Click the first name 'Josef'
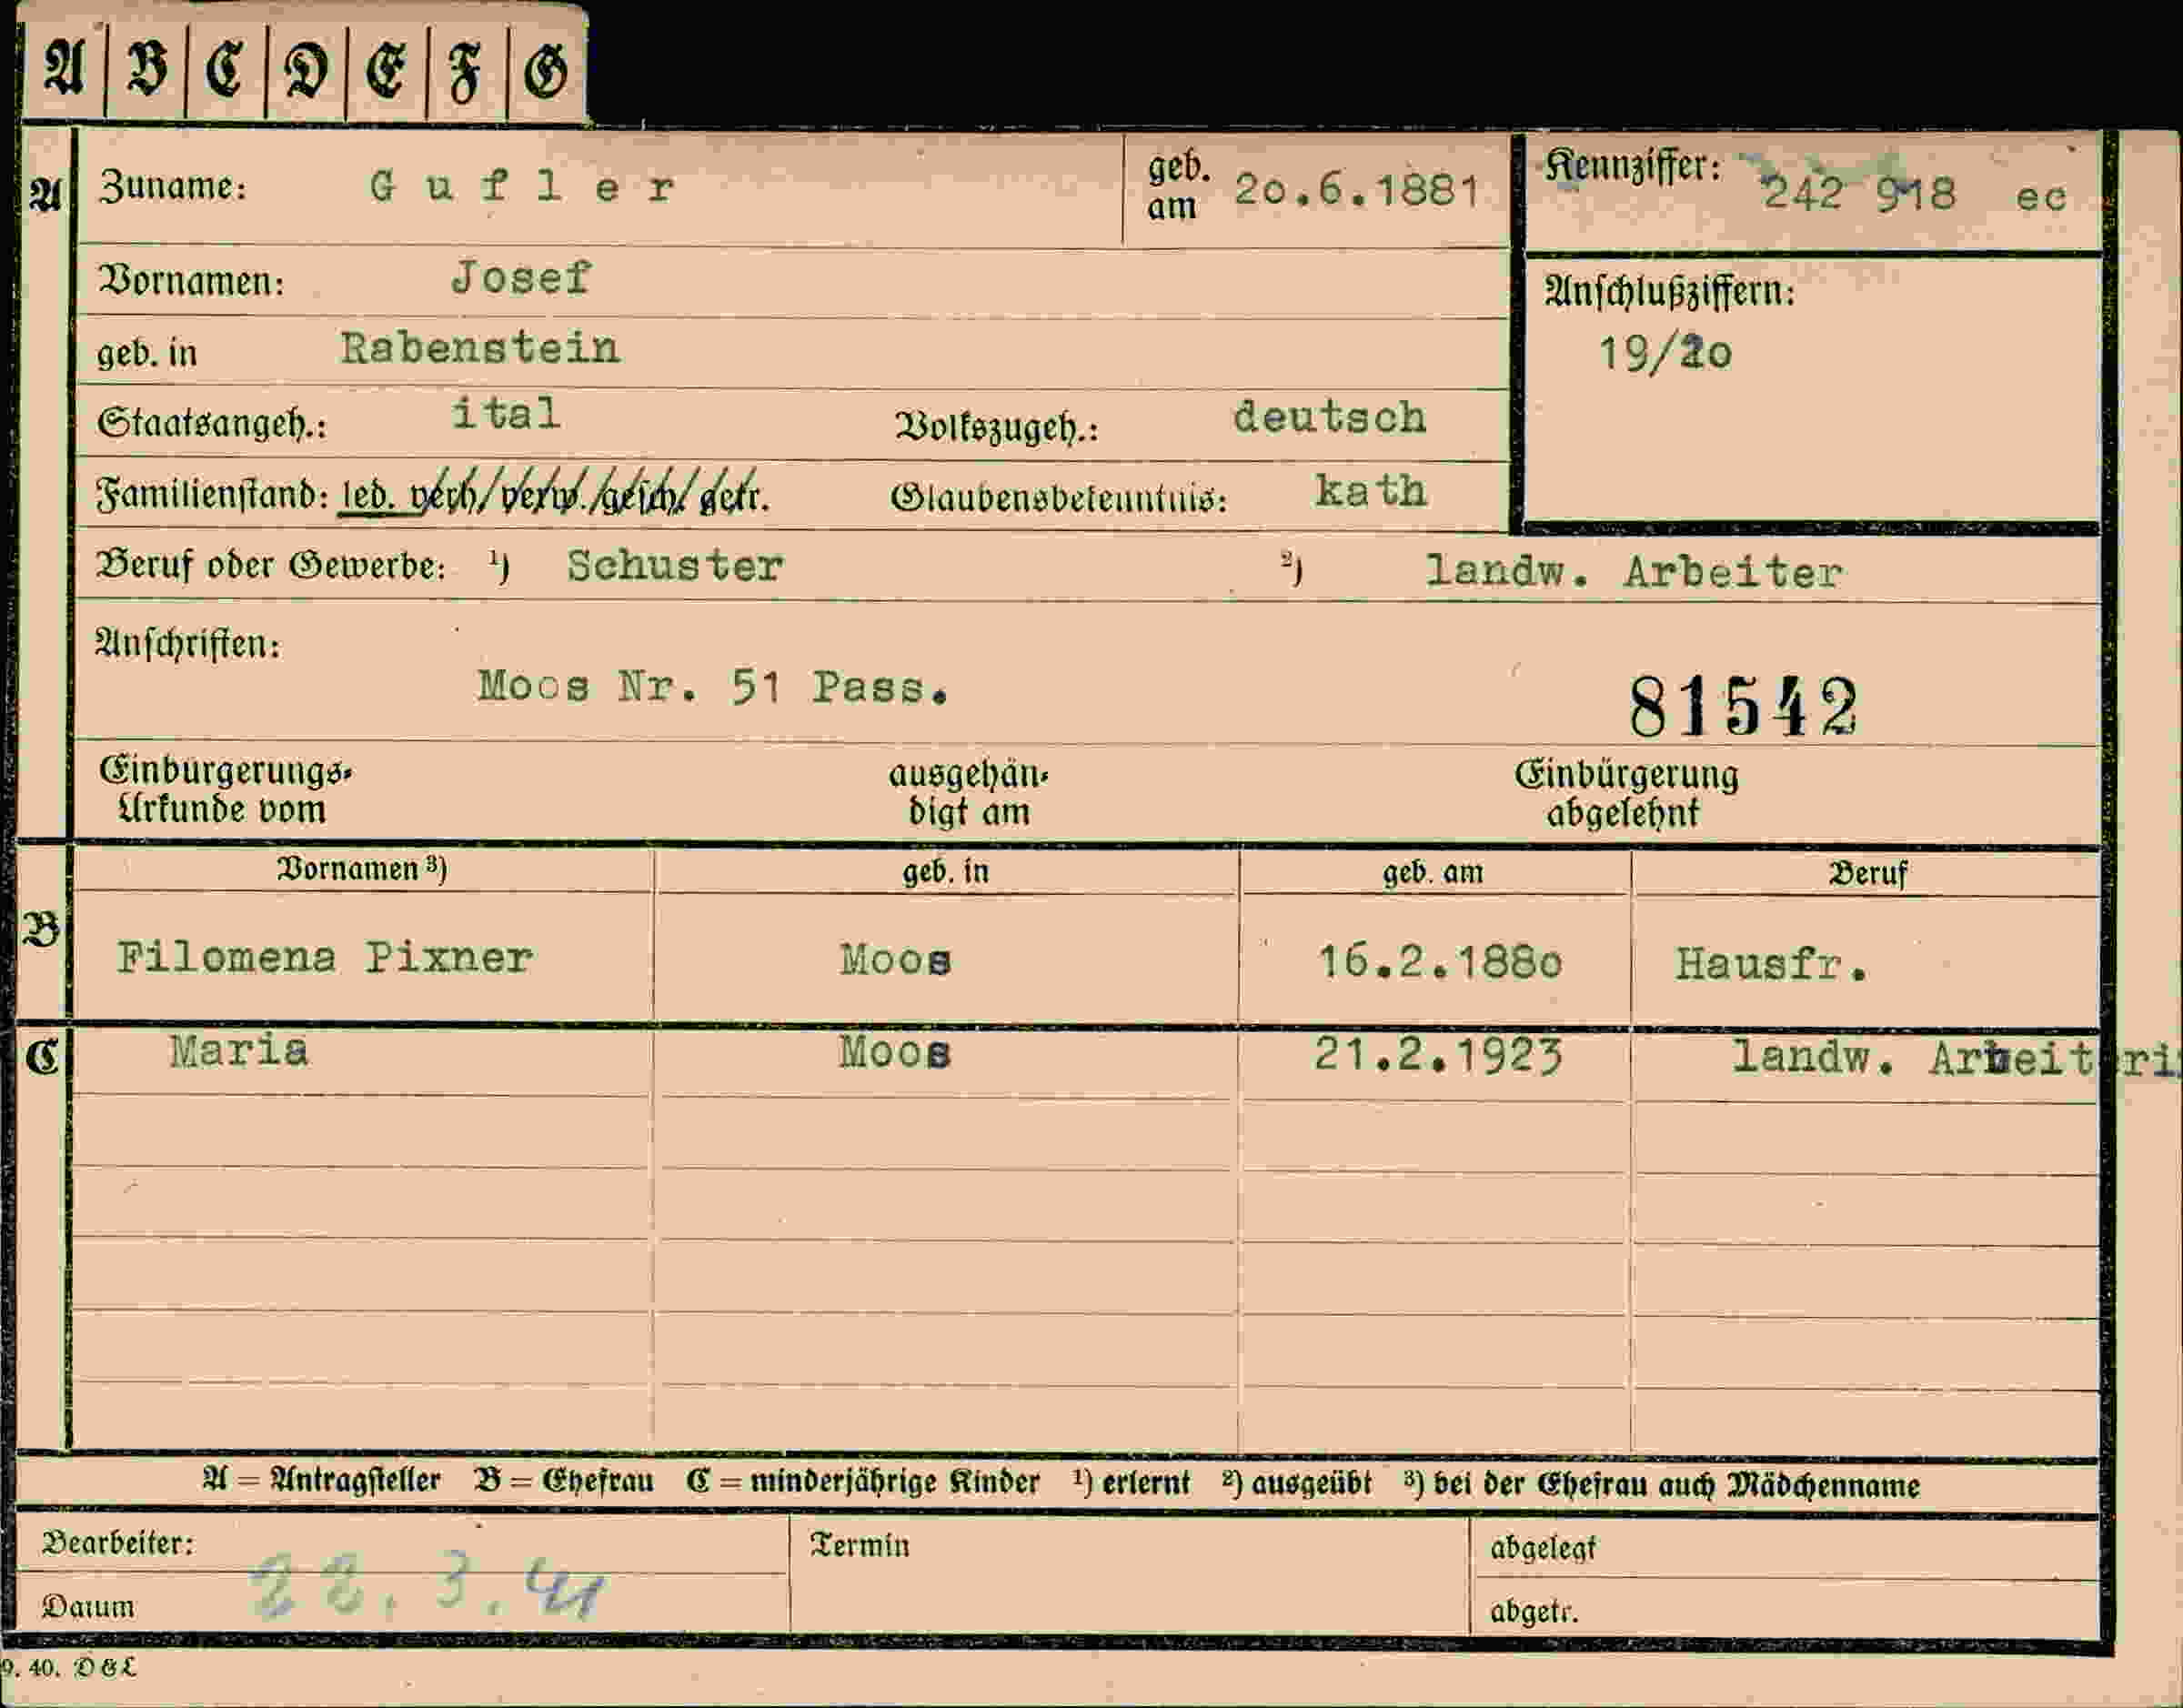 pos(521,277)
